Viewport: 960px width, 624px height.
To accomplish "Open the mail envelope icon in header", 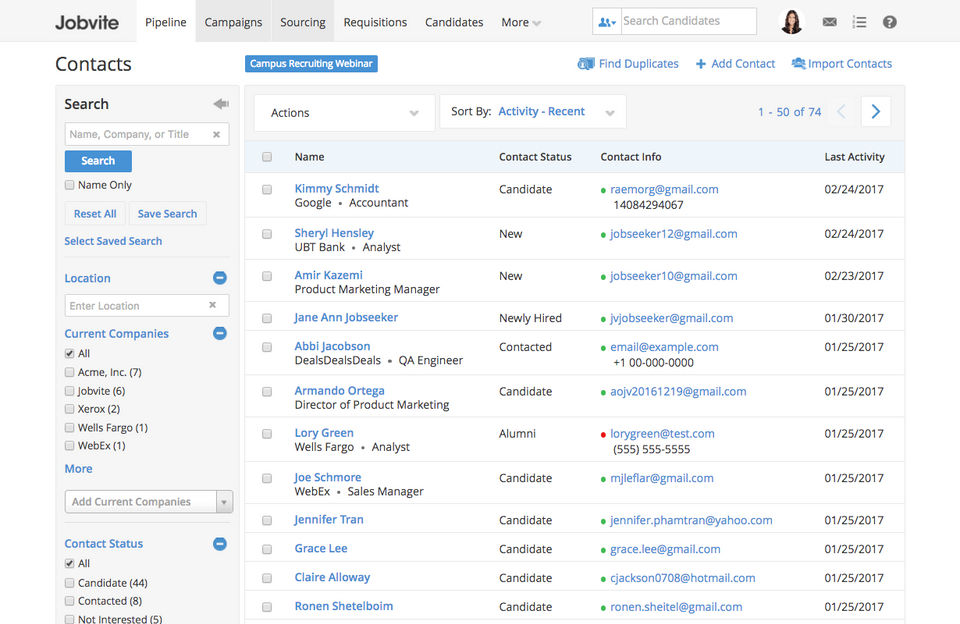I will (x=829, y=22).
